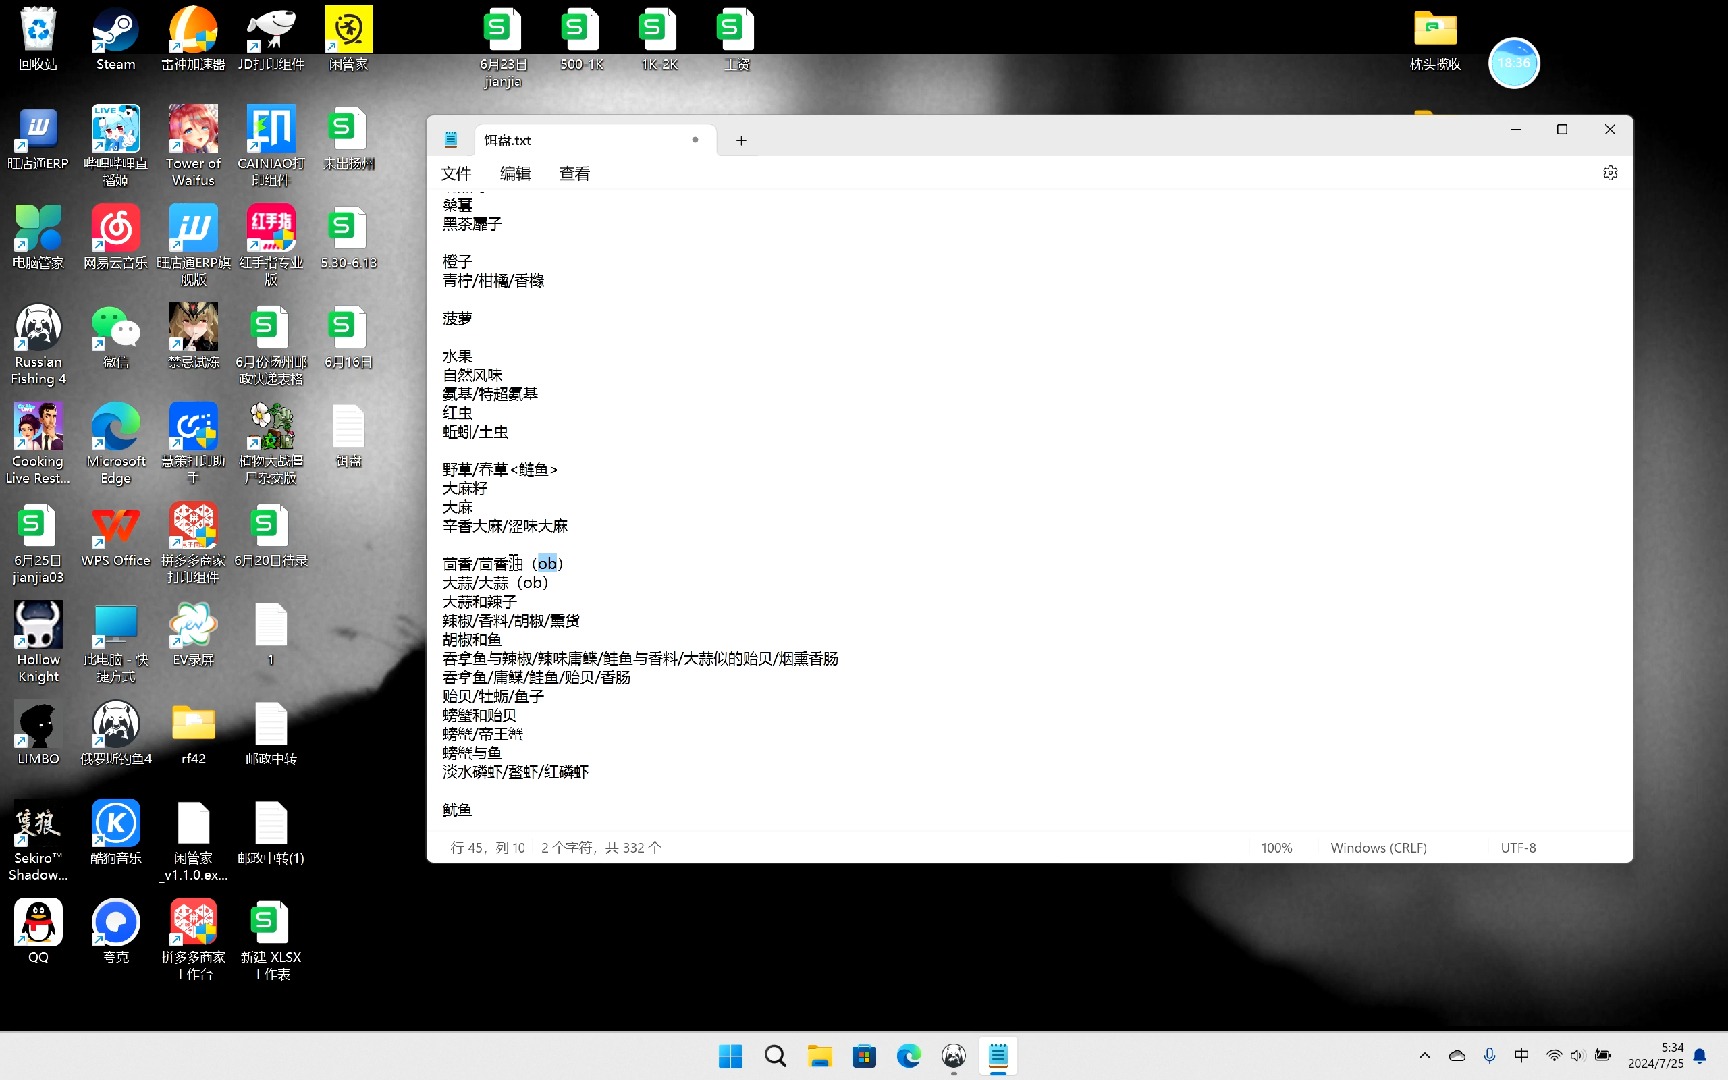1728x1080 pixels.
Task: Open the 查看 menu in Notepad
Action: click(x=574, y=174)
